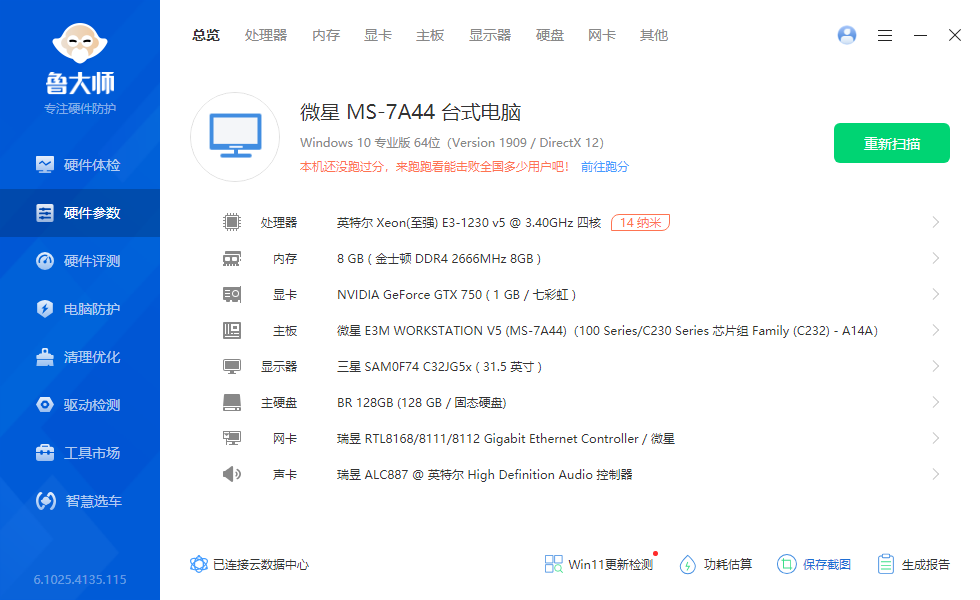Click the 硬件评测 sidebar label

coord(92,261)
